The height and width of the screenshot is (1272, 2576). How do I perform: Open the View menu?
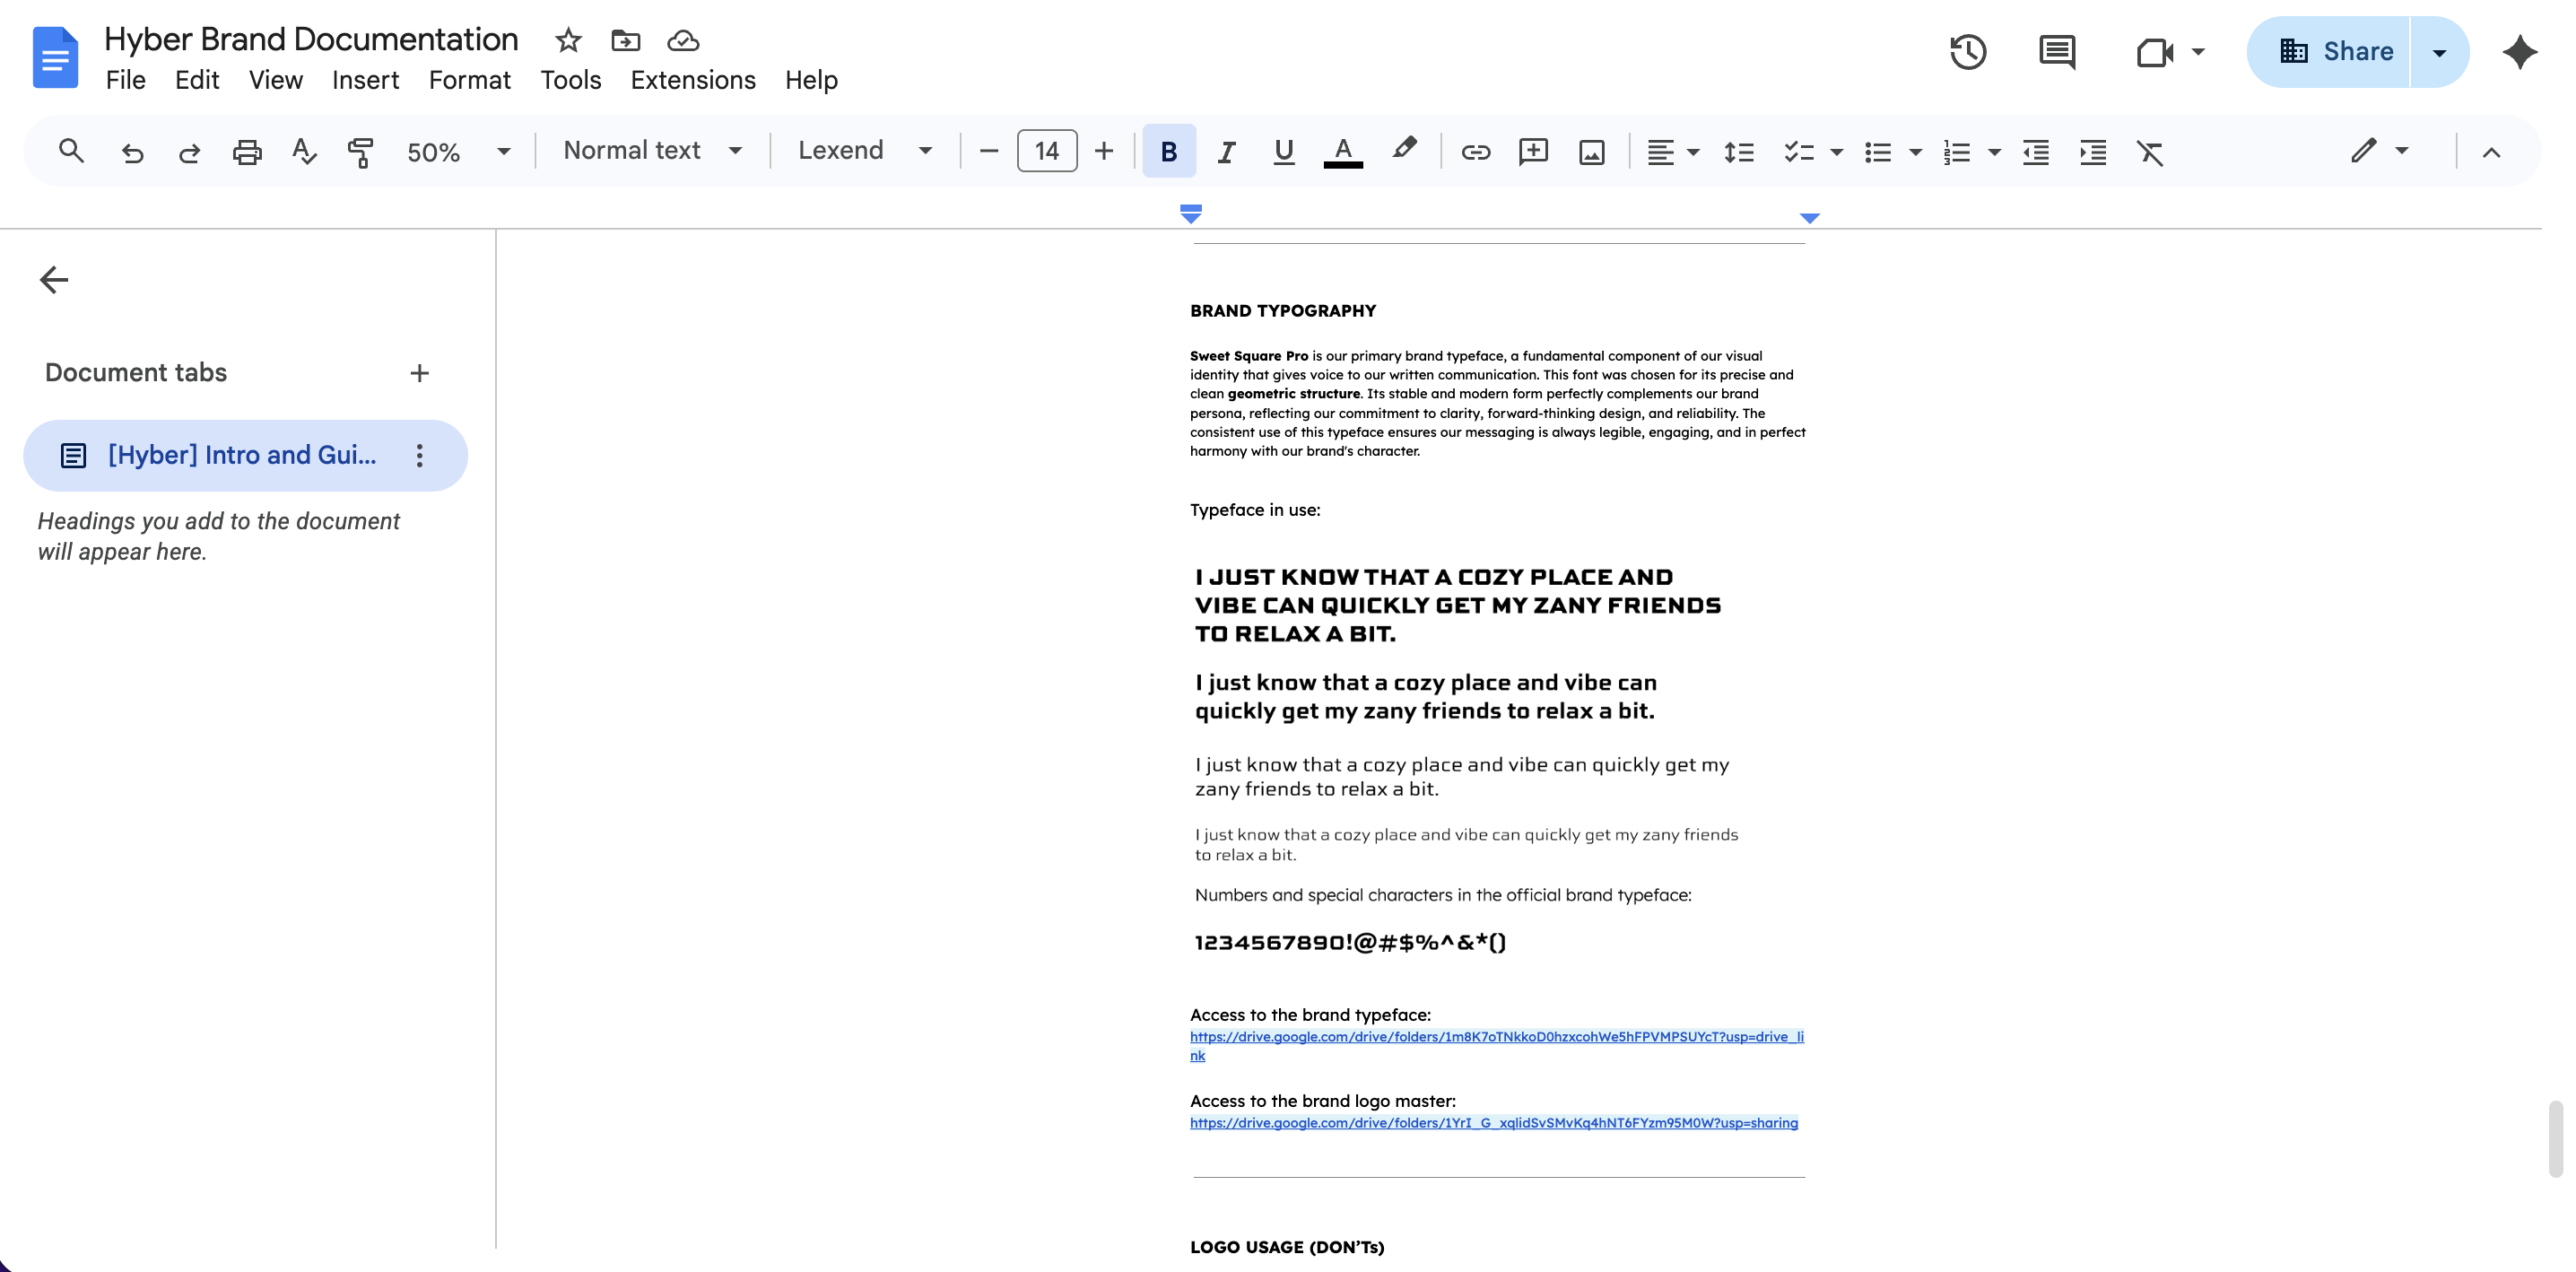[276, 80]
